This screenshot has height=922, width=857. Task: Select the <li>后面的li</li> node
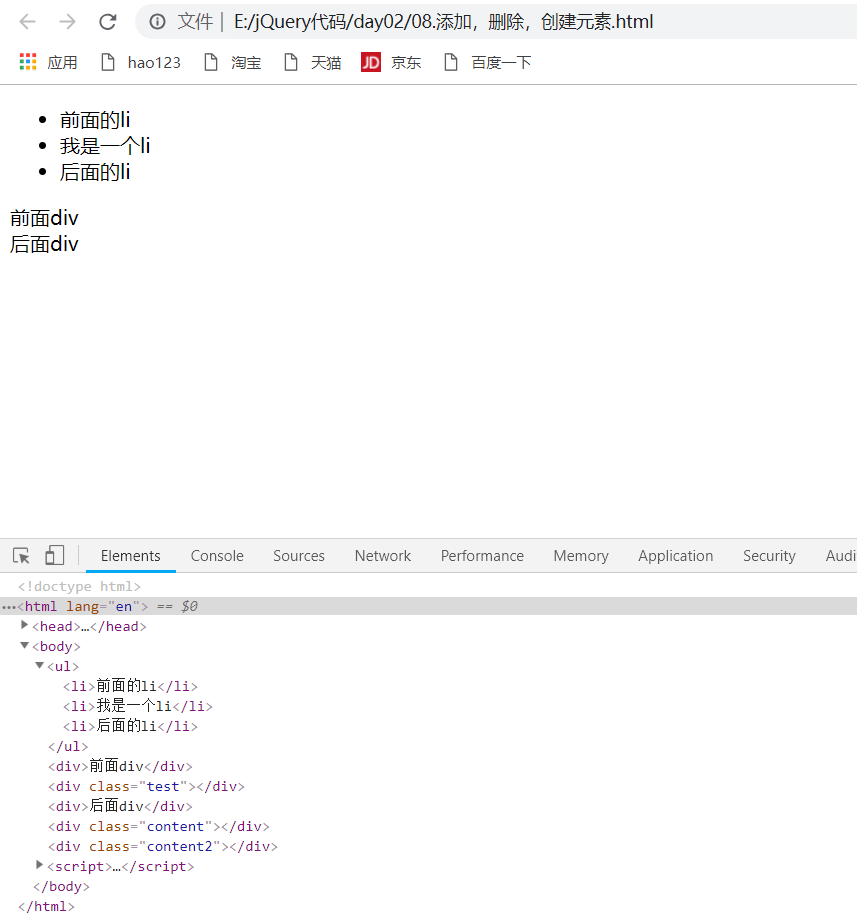pos(131,726)
